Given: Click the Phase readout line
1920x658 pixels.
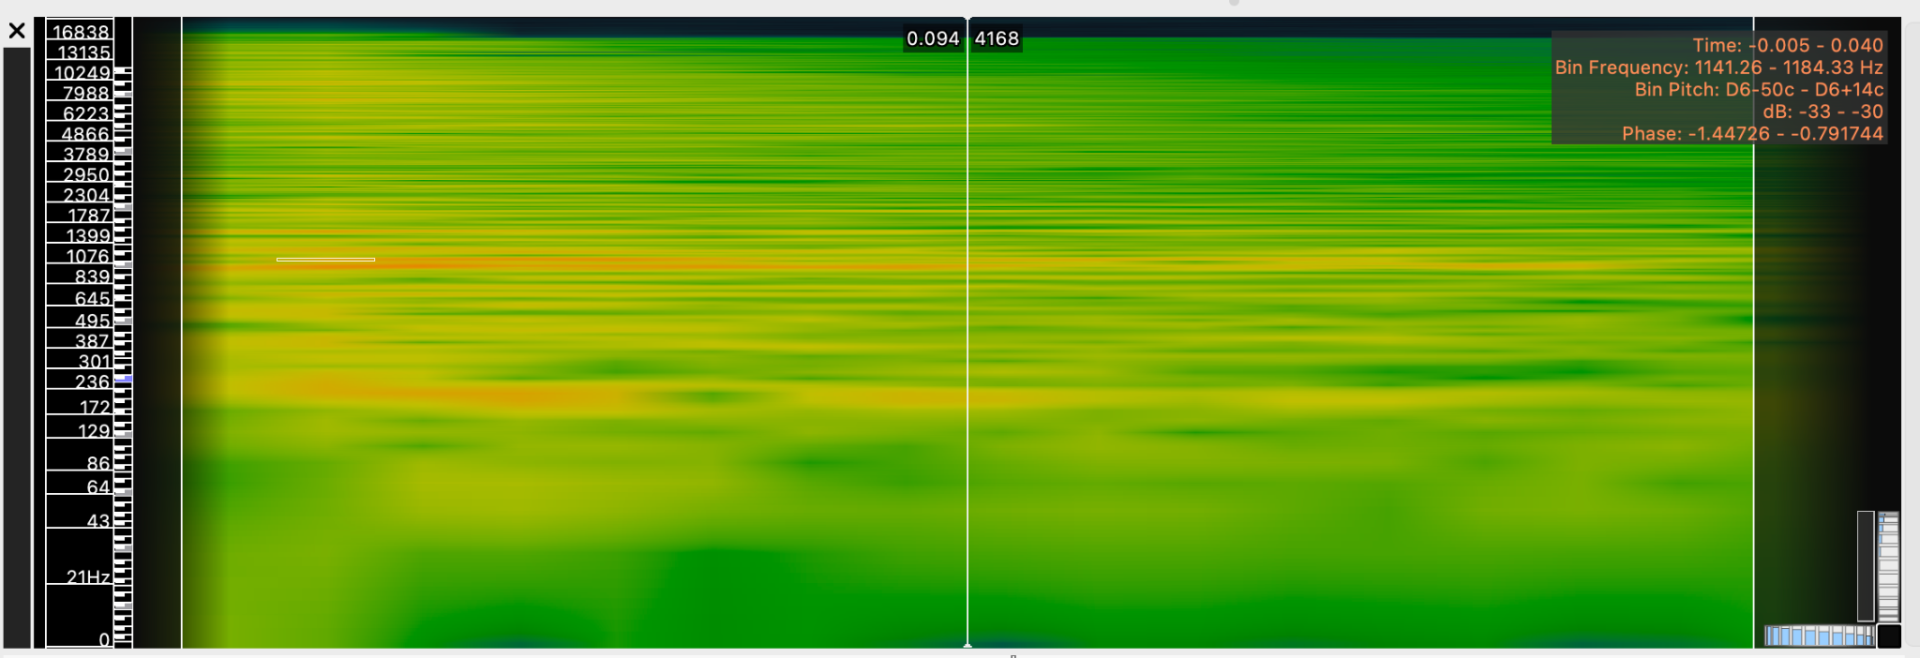Looking at the screenshot, I should (x=1752, y=133).
